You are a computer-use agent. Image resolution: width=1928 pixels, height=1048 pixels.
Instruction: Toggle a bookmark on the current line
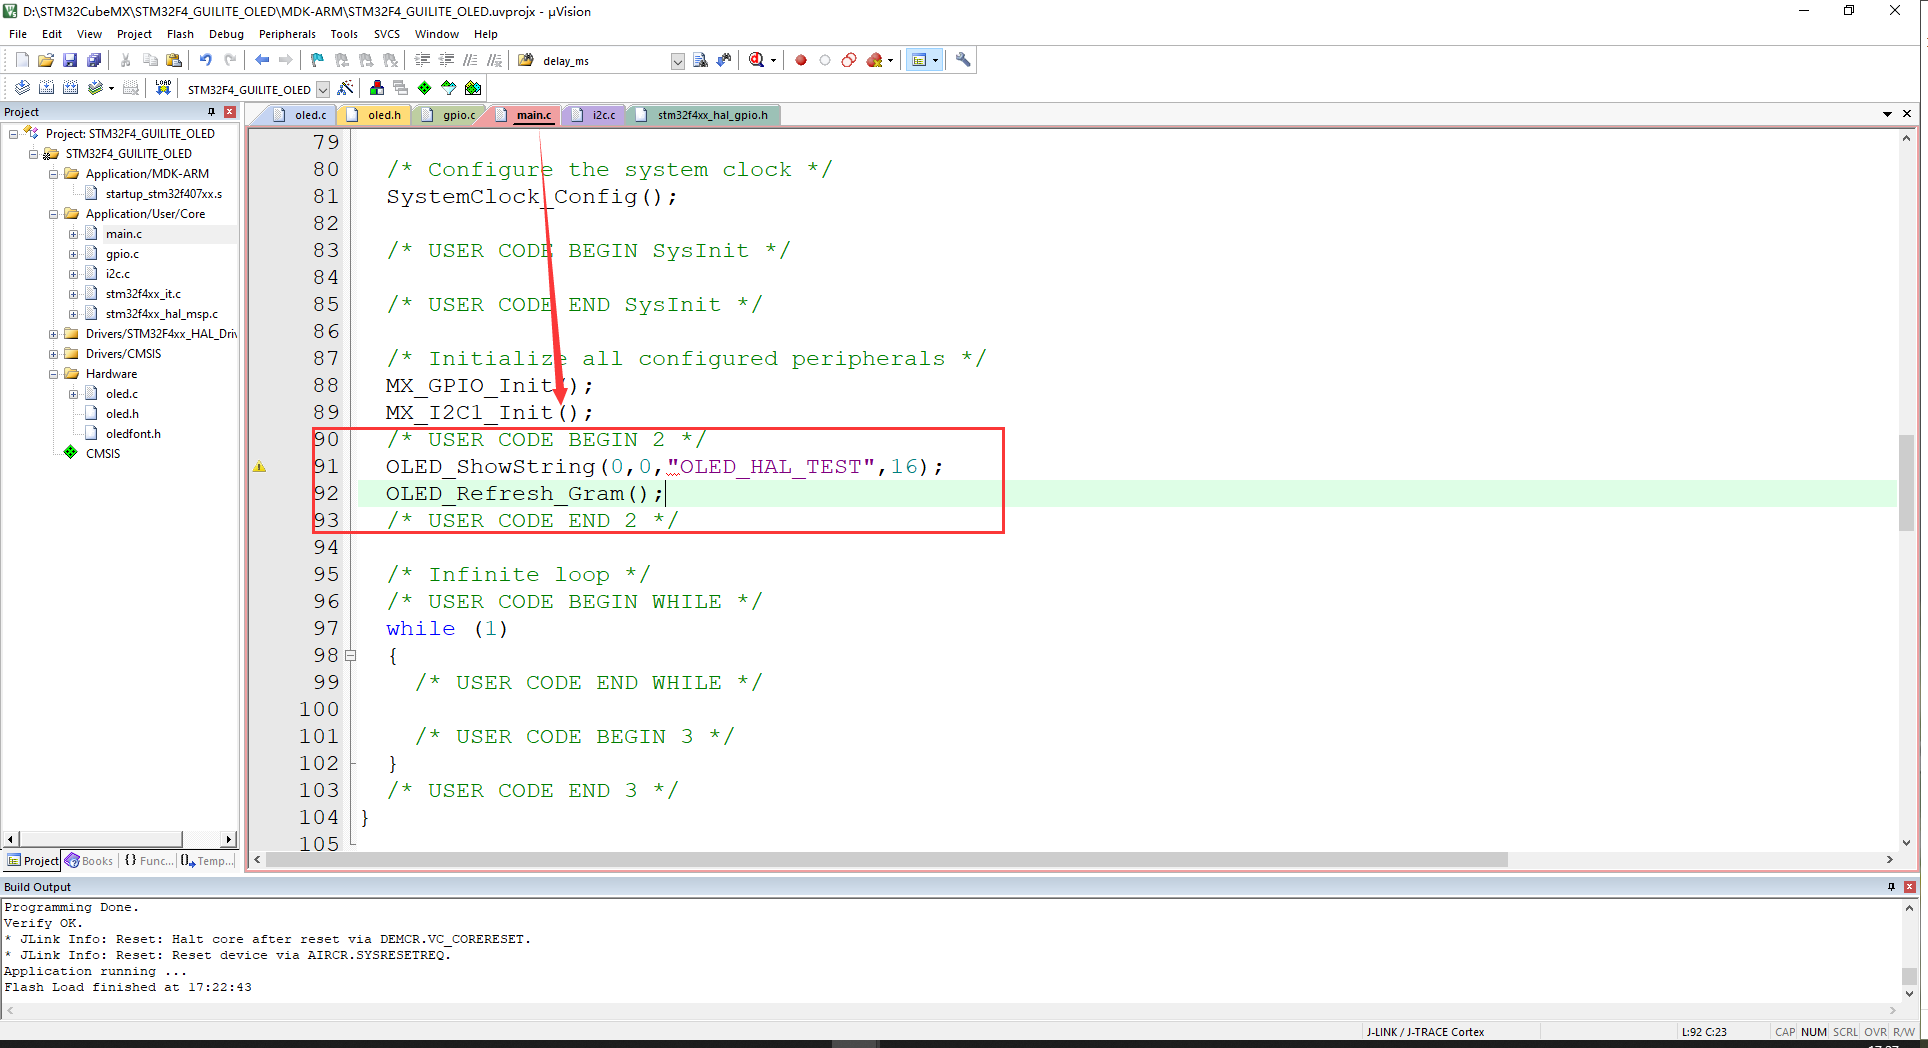tap(316, 60)
